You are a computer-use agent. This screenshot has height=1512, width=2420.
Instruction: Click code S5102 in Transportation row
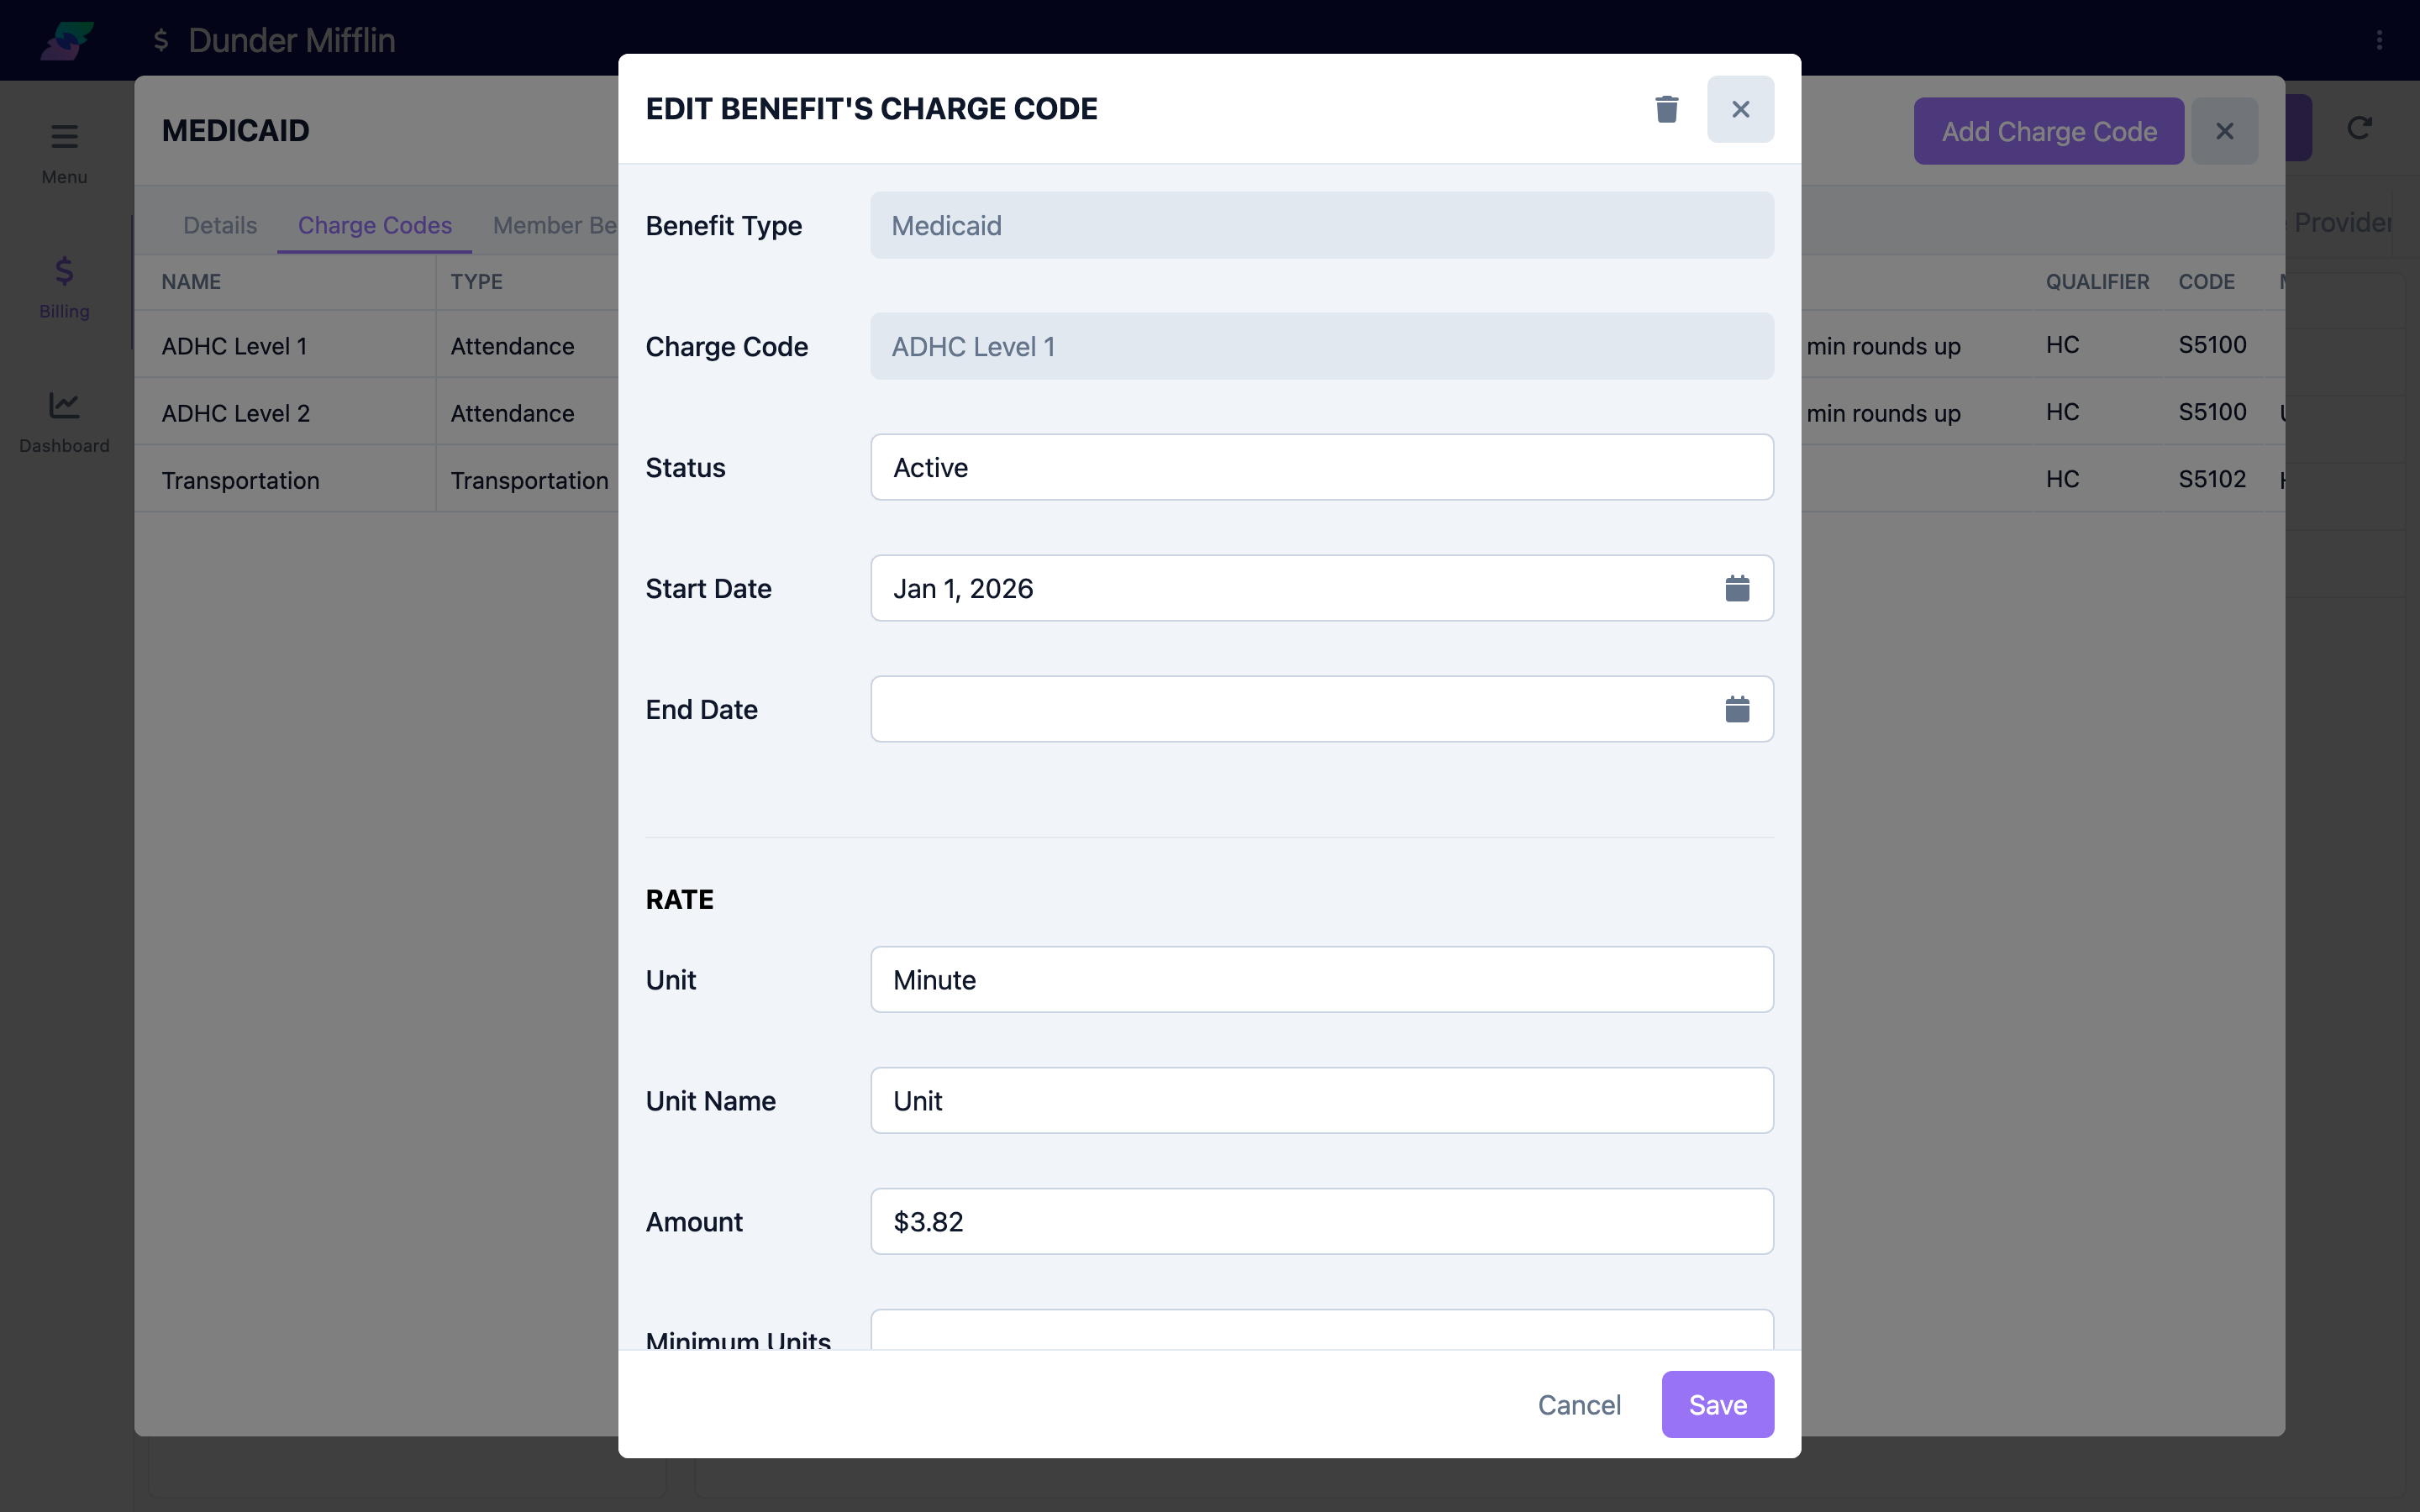tap(2212, 479)
